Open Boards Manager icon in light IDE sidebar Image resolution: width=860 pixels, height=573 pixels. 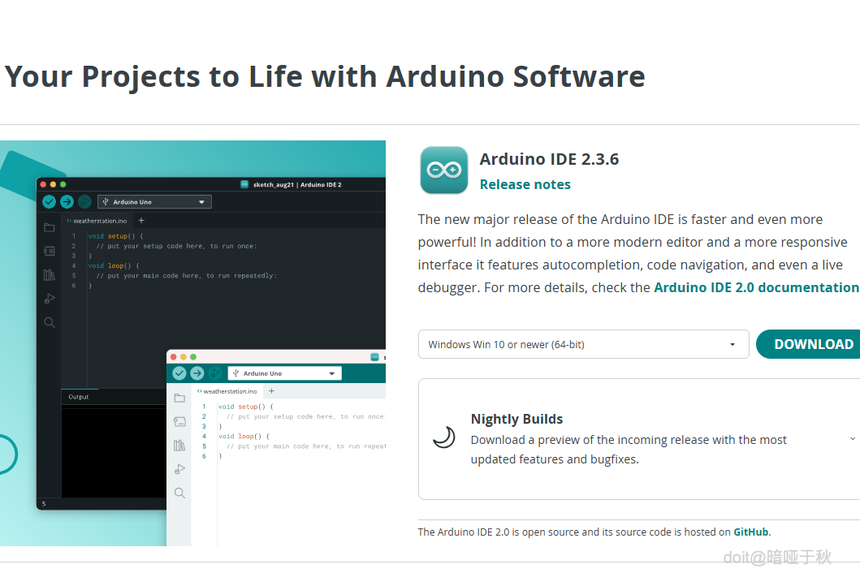tap(179, 422)
